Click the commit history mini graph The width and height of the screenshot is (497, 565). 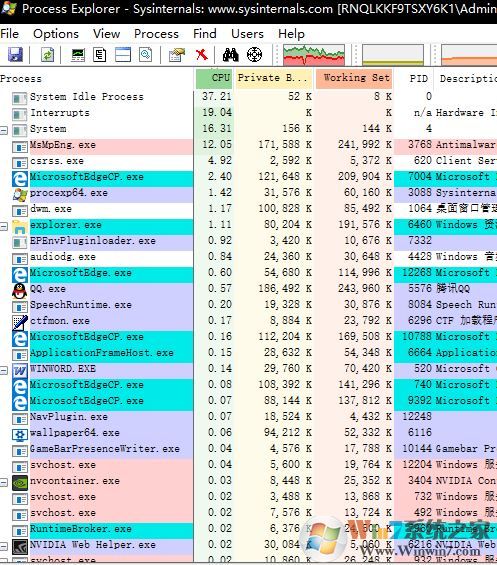pos(393,55)
